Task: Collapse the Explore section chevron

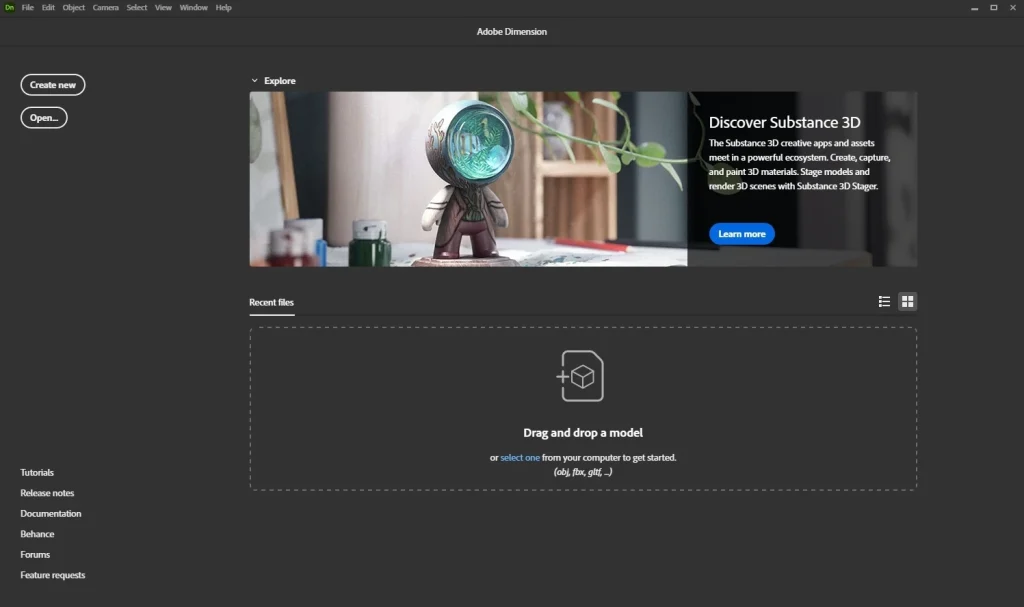Action: click(x=255, y=81)
